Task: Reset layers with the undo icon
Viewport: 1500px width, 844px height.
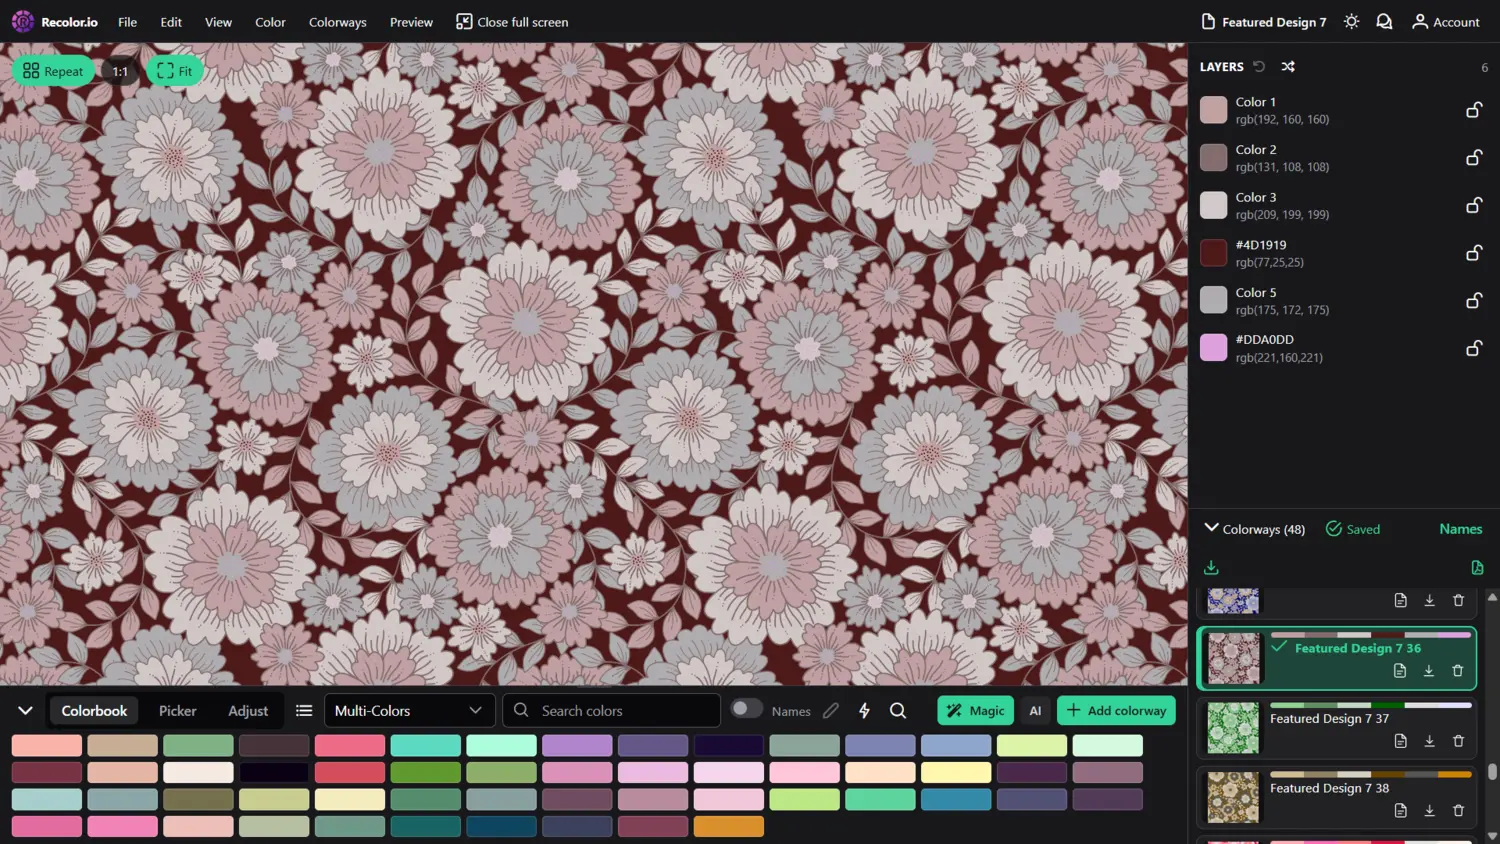Action: [x=1259, y=67]
